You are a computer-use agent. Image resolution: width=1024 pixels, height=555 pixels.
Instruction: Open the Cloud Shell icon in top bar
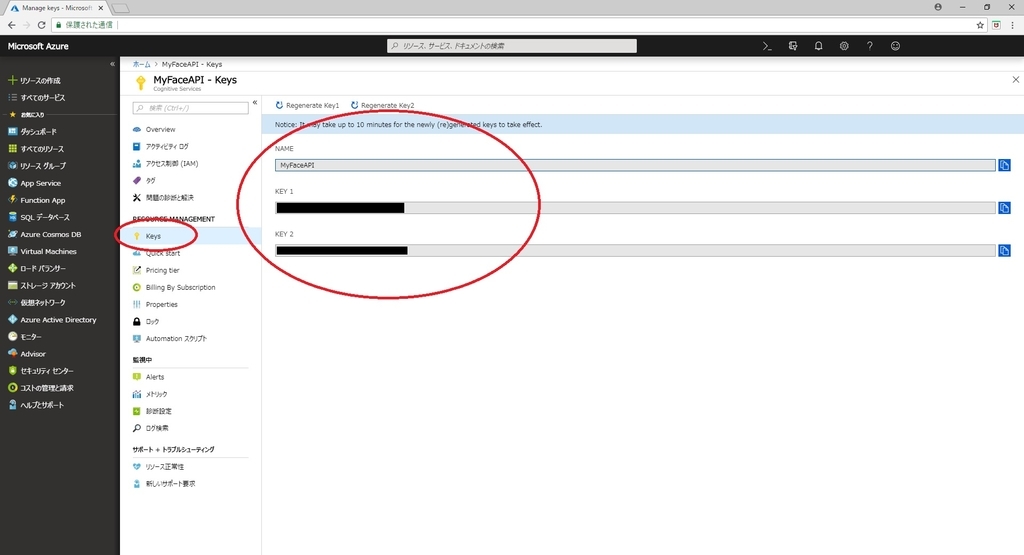coord(767,46)
